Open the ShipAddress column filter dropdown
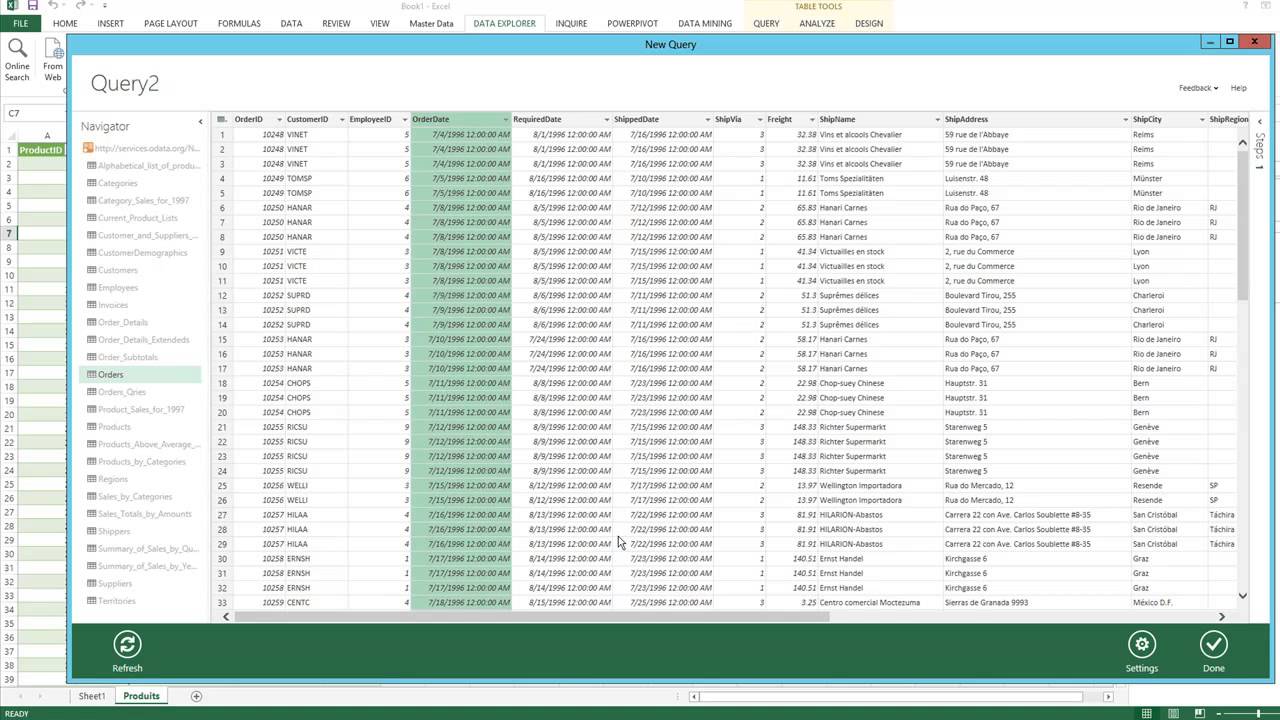The height and width of the screenshot is (720, 1280). click(1125, 119)
